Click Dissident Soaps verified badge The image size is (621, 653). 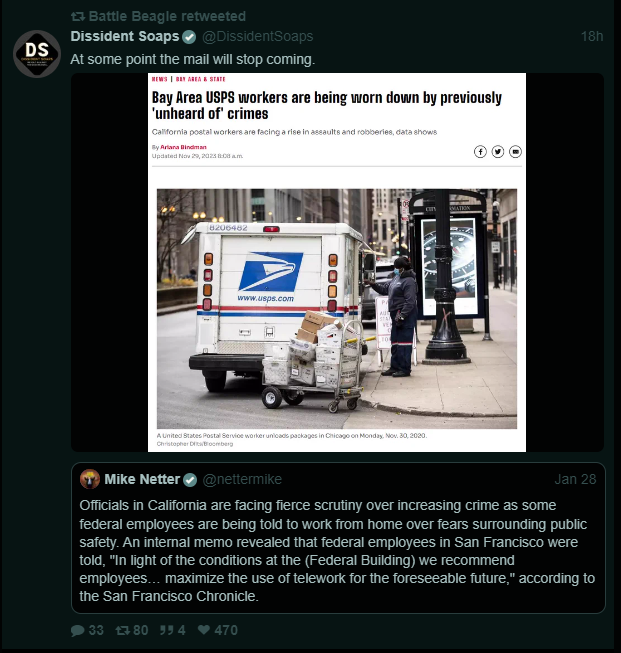pos(190,37)
